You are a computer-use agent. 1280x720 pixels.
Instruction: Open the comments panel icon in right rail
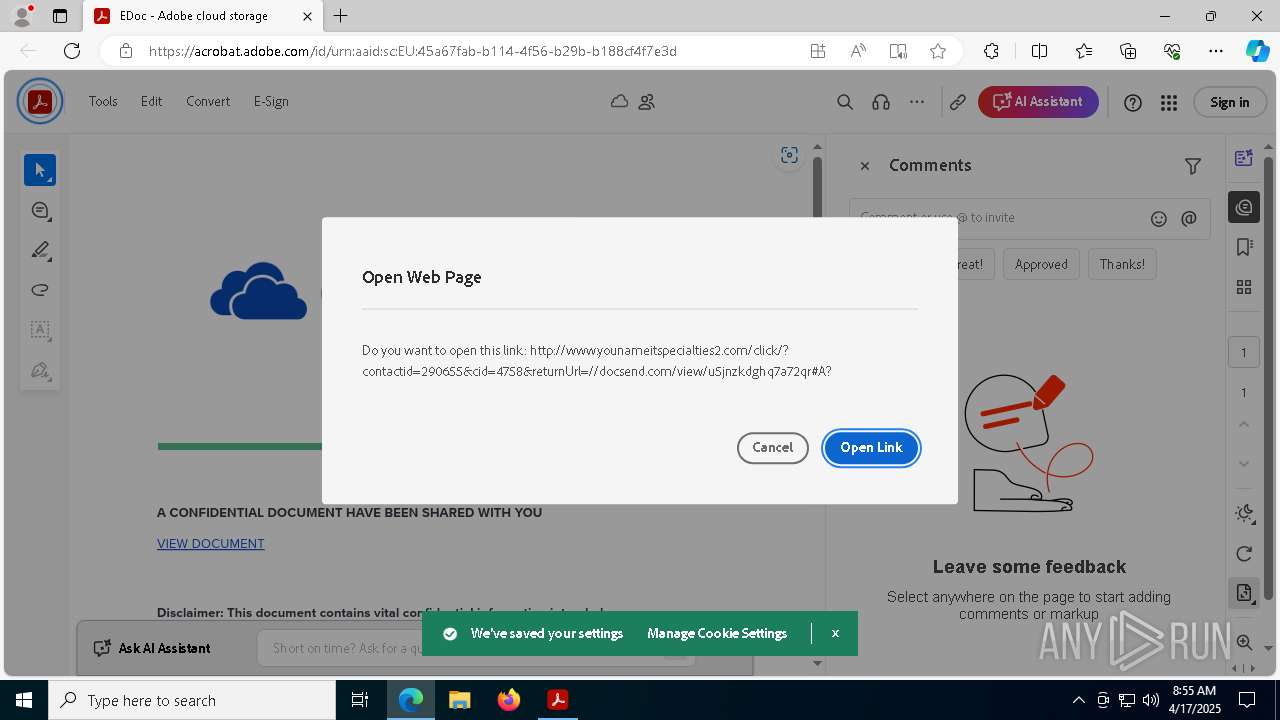point(1244,207)
